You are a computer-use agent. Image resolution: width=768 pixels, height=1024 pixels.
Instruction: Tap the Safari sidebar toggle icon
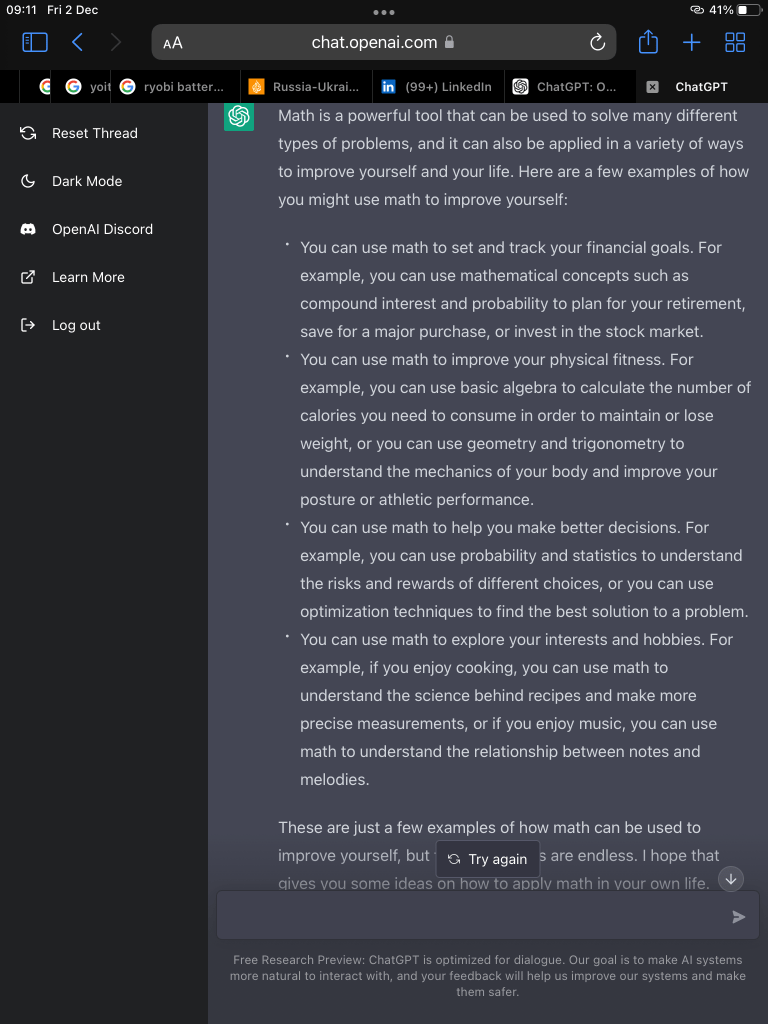[35, 42]
